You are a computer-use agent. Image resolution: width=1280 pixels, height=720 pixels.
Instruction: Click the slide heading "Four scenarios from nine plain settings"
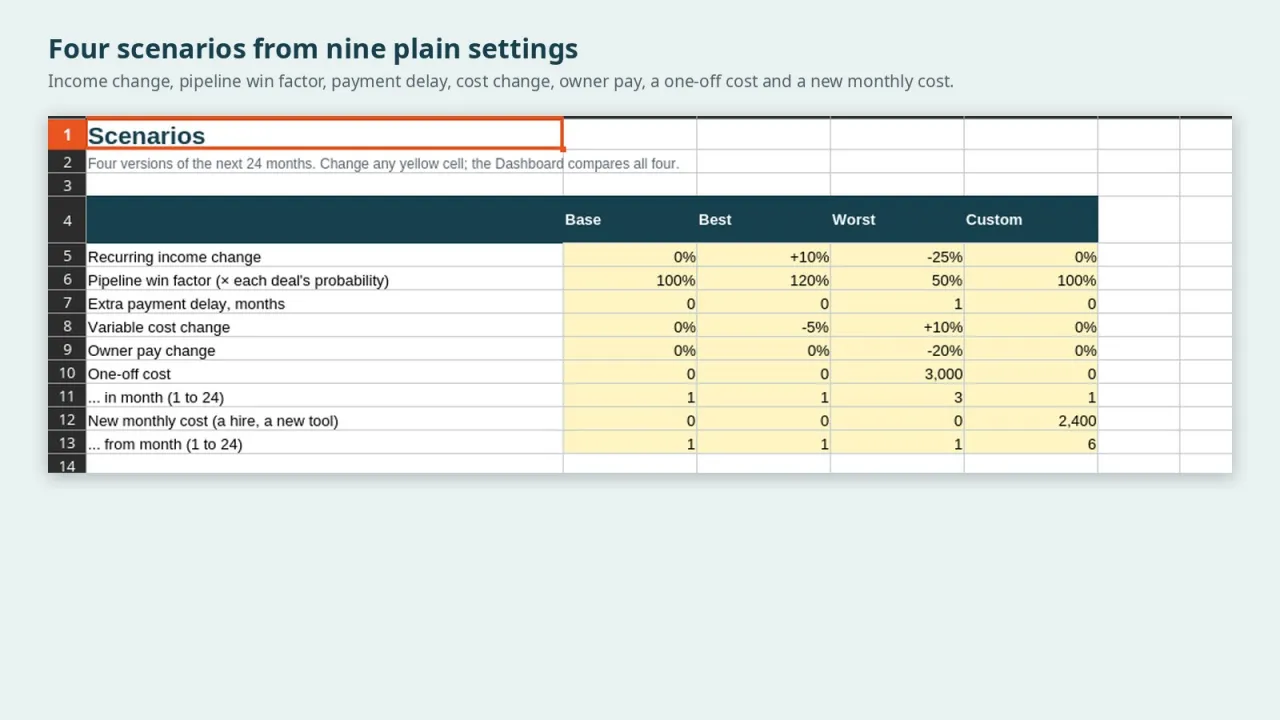[313, 49]
